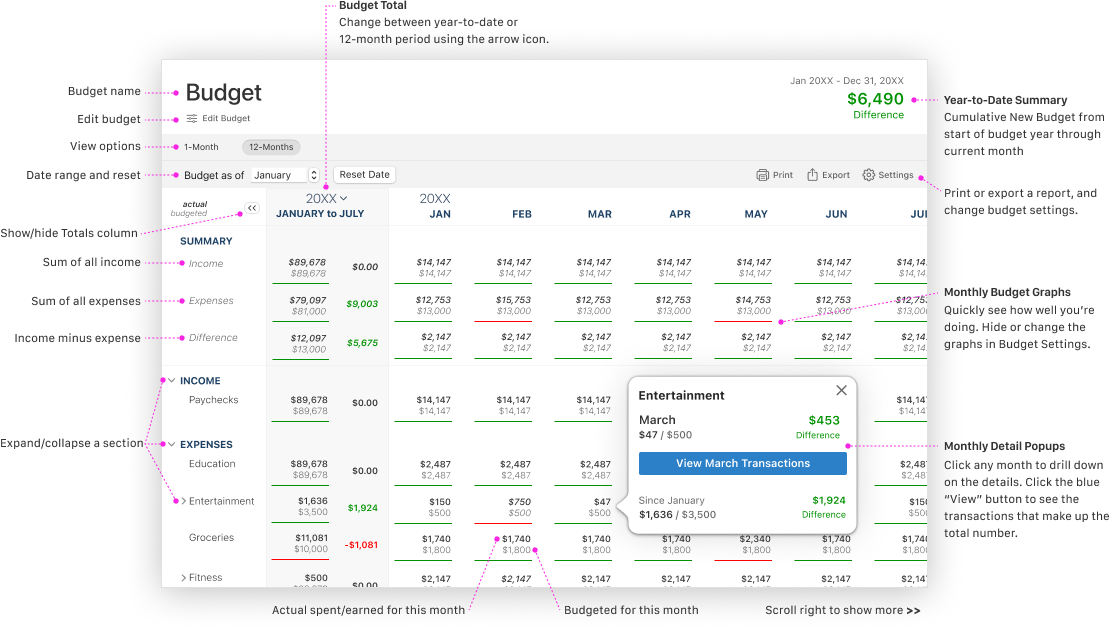The image size is (1112, 629).
Task: Switch to 1-Month view
Action: click(201, 147)
